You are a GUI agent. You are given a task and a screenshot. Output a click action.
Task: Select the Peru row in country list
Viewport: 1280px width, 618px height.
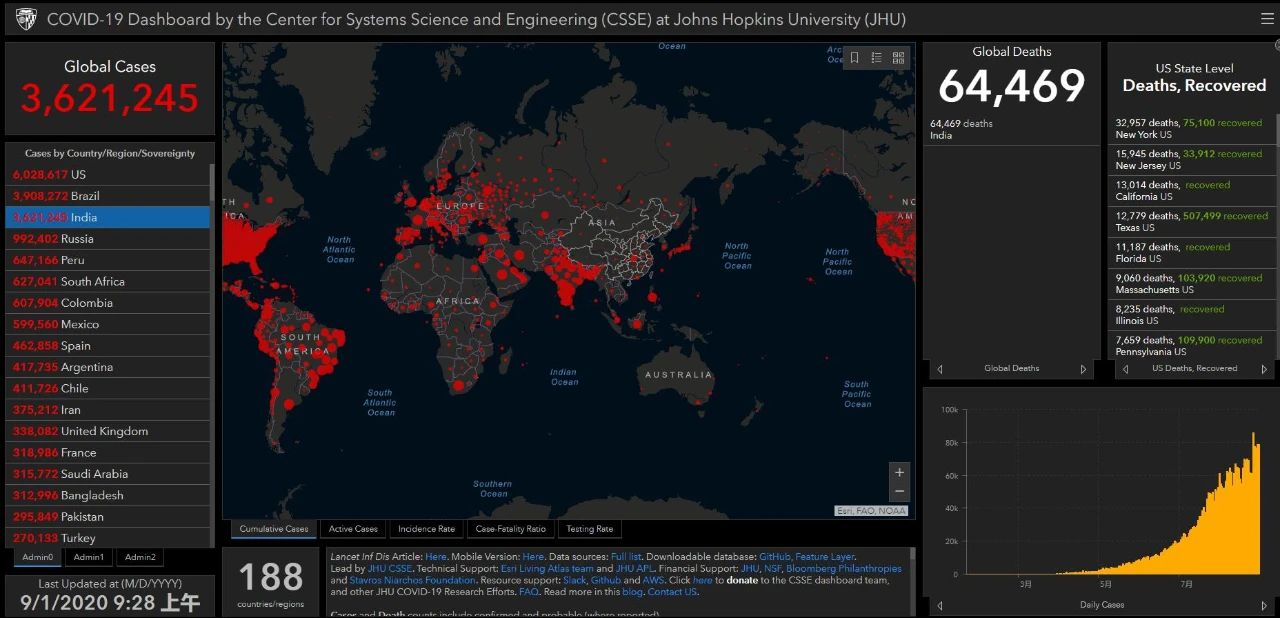point(108,260)
